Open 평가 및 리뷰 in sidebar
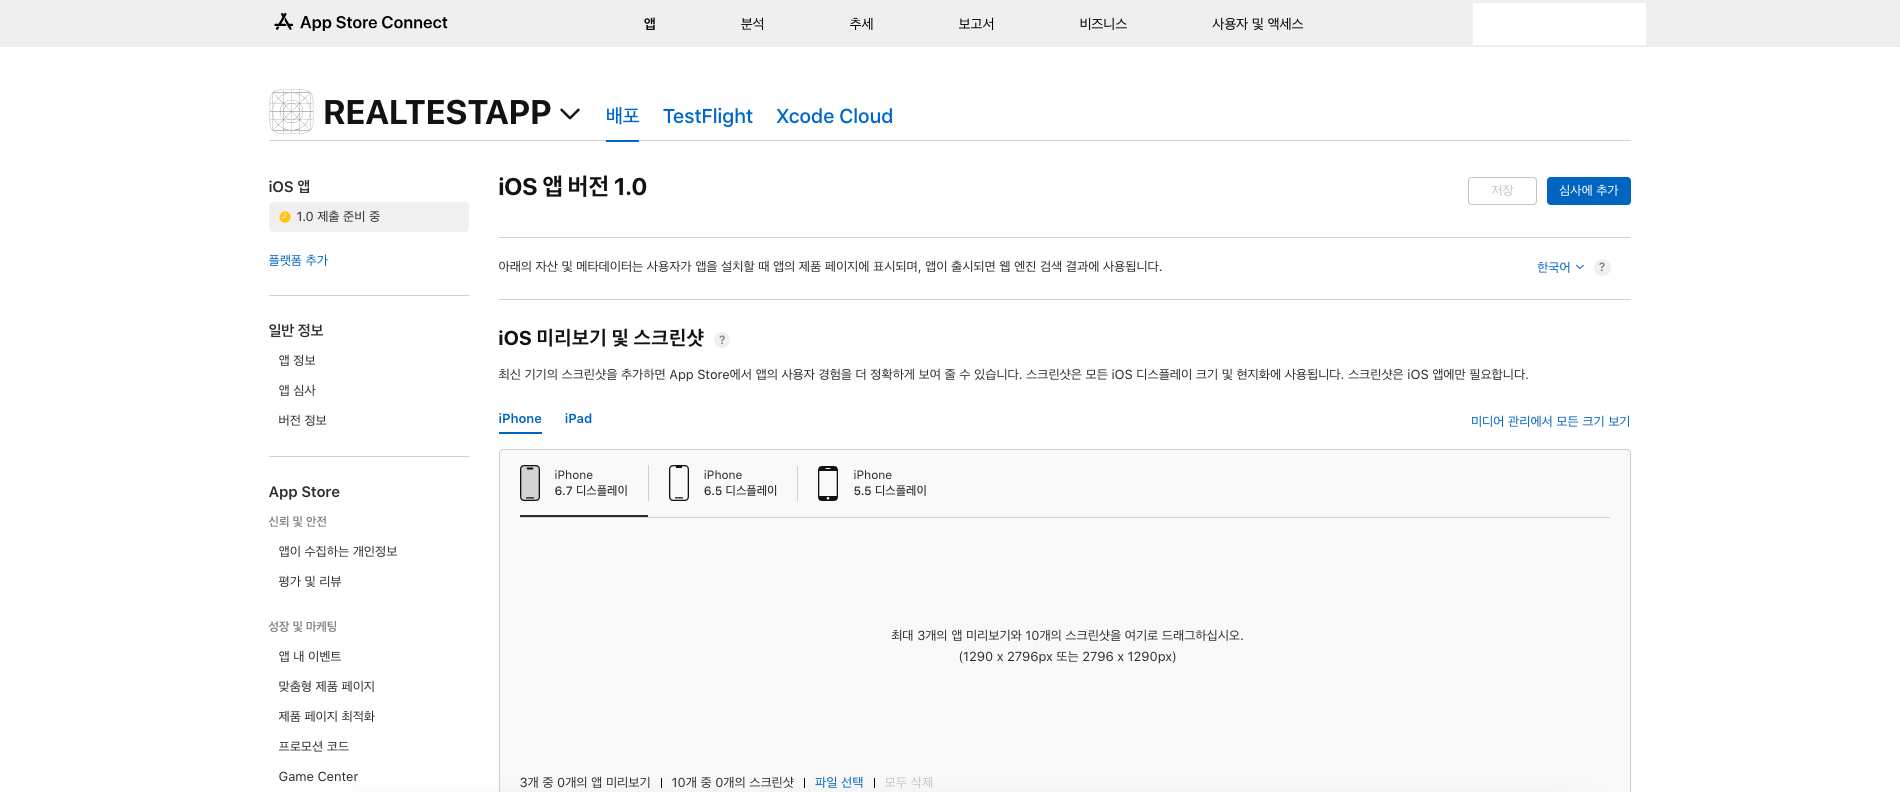This screenshot has height=792, width=1900. [x=310, y=581]
